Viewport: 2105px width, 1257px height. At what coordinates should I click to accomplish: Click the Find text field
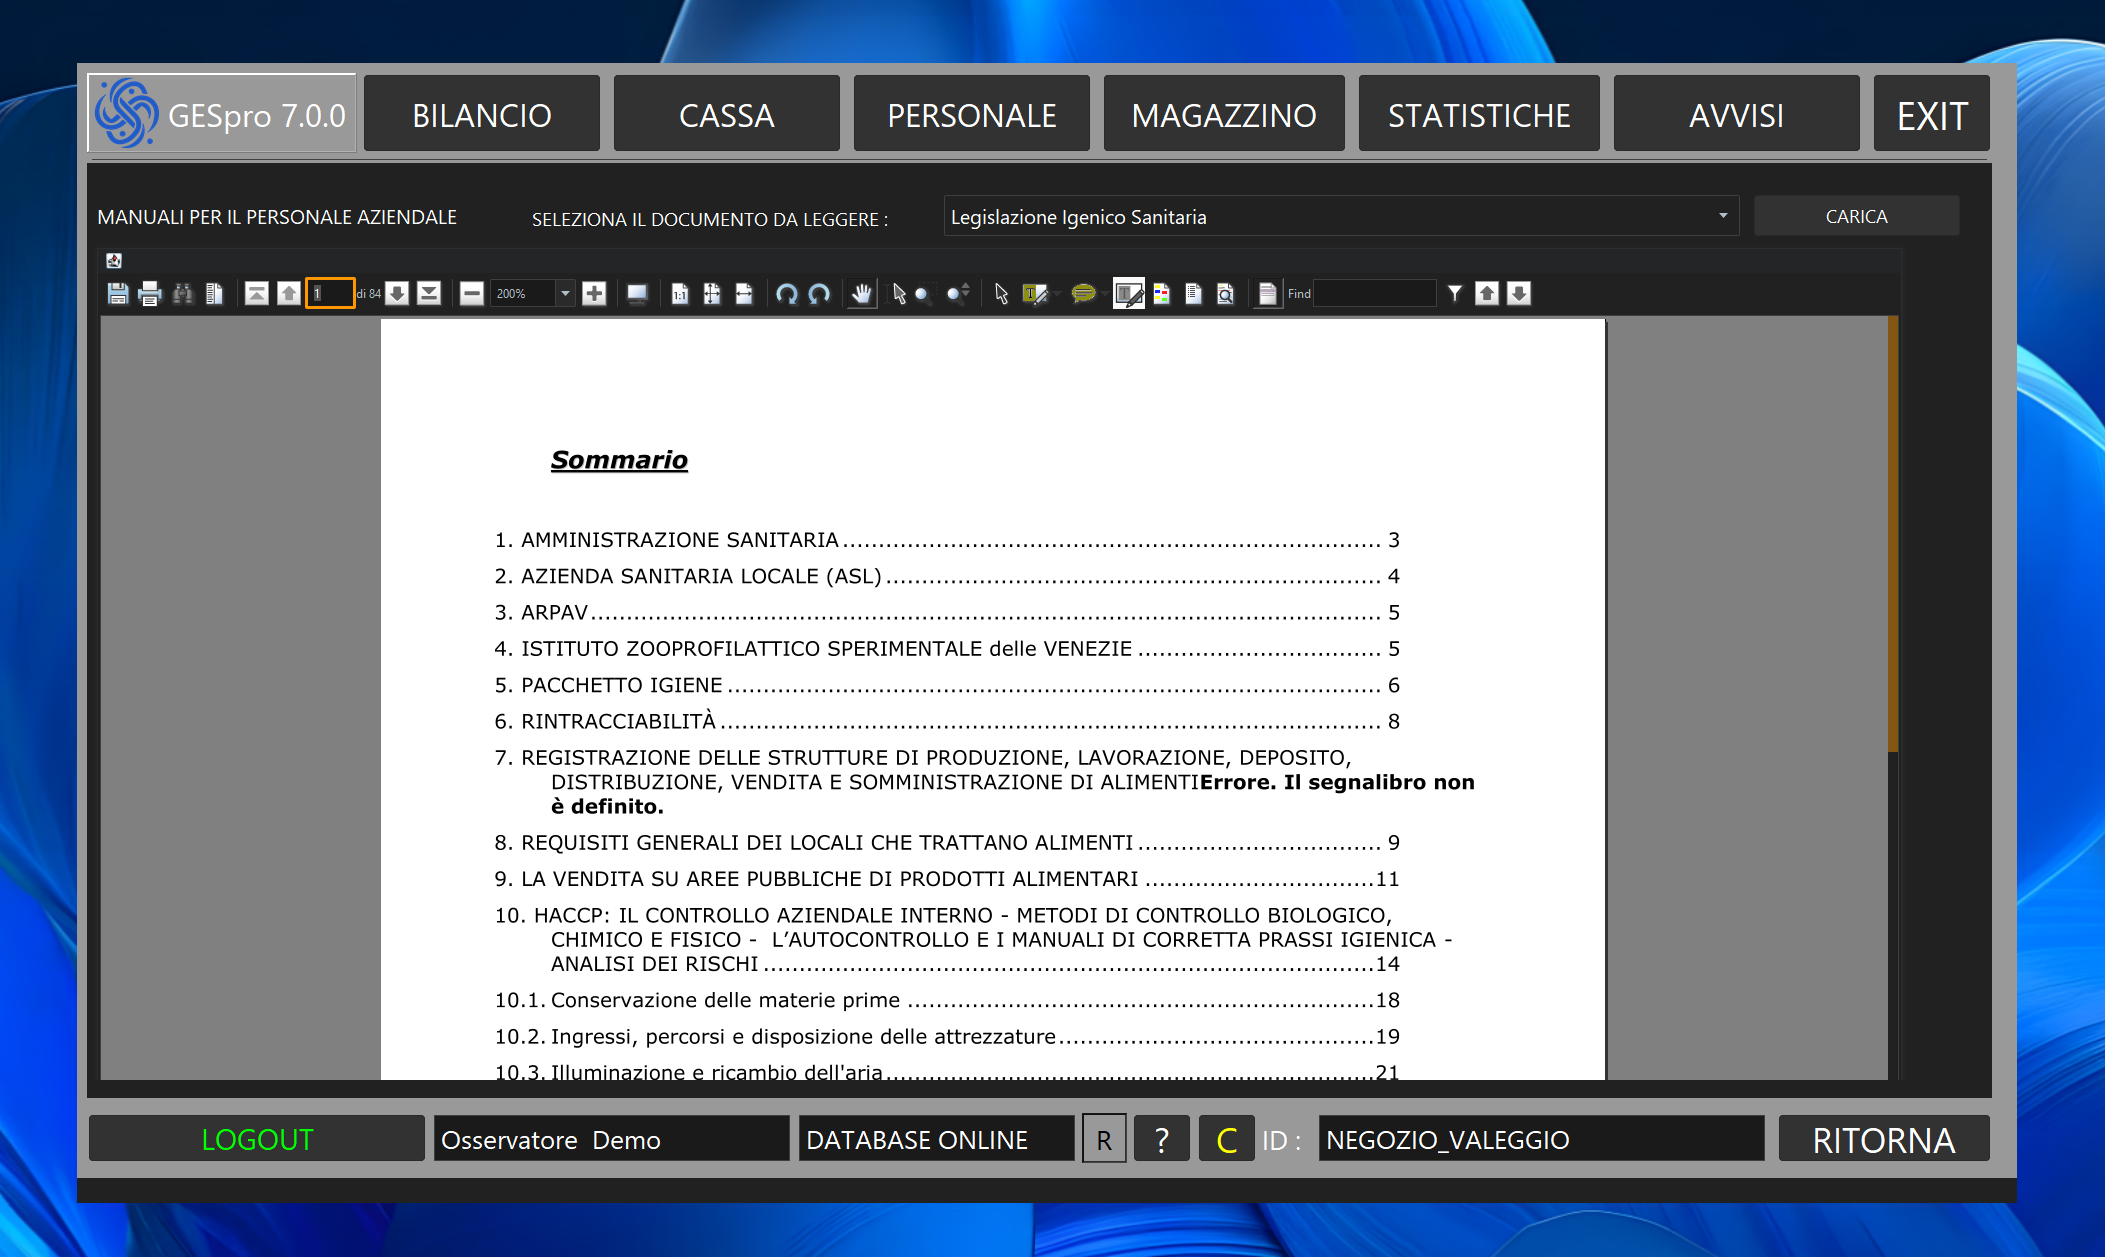click(1374, 294)
